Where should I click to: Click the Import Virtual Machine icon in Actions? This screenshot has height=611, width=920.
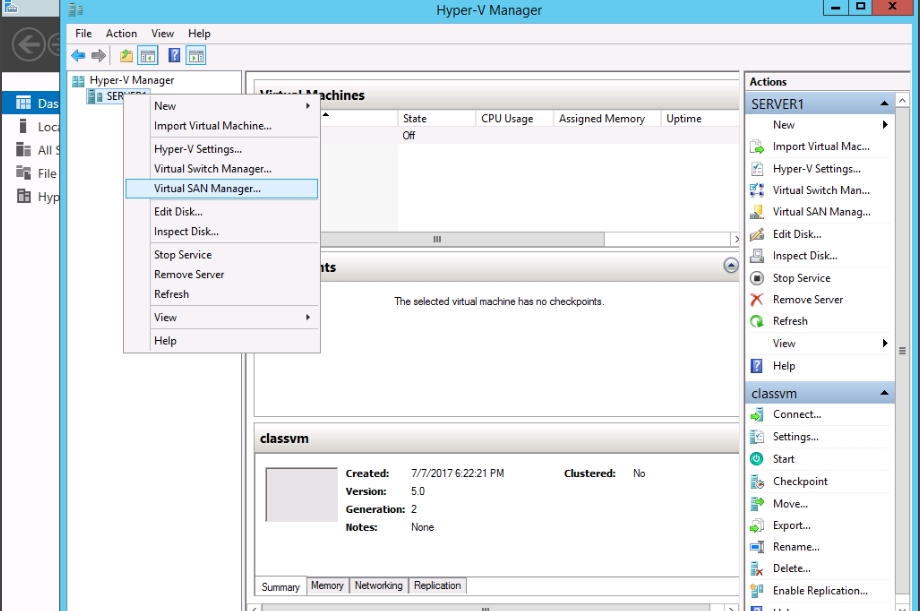click(757, 147)
